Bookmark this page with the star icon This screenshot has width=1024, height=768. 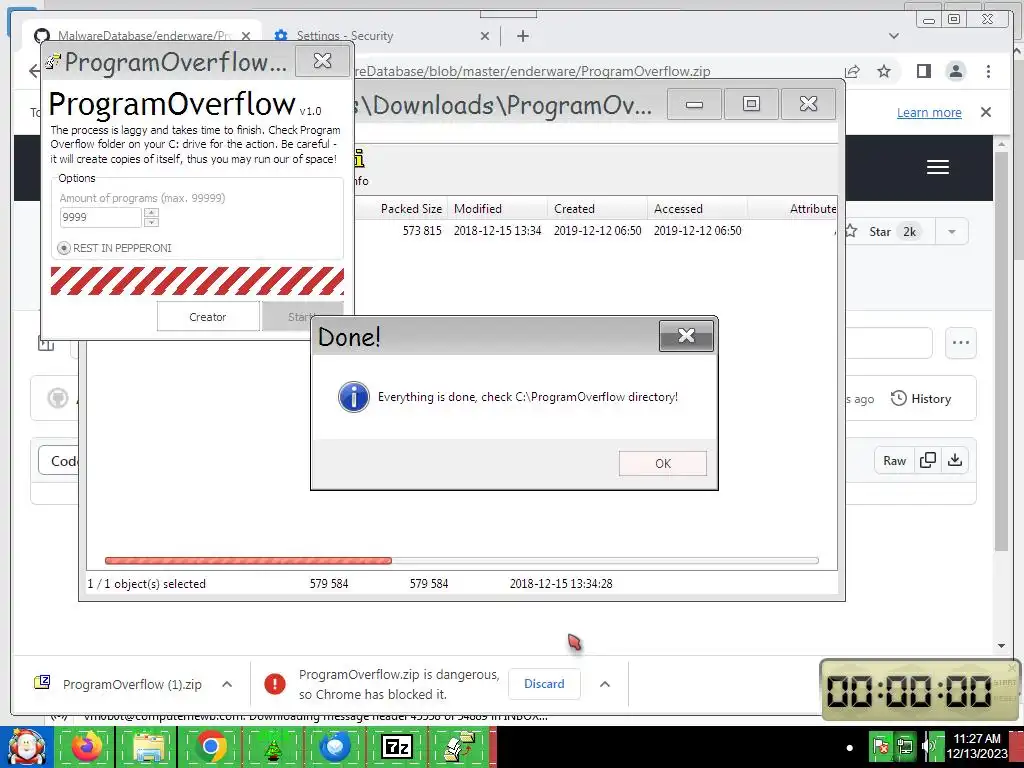pyautogui.click(x=884, y=71)
